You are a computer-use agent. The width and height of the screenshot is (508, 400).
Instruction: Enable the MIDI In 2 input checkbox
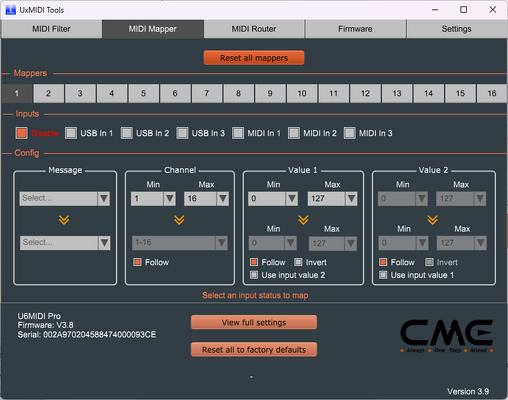pos(294,133)
